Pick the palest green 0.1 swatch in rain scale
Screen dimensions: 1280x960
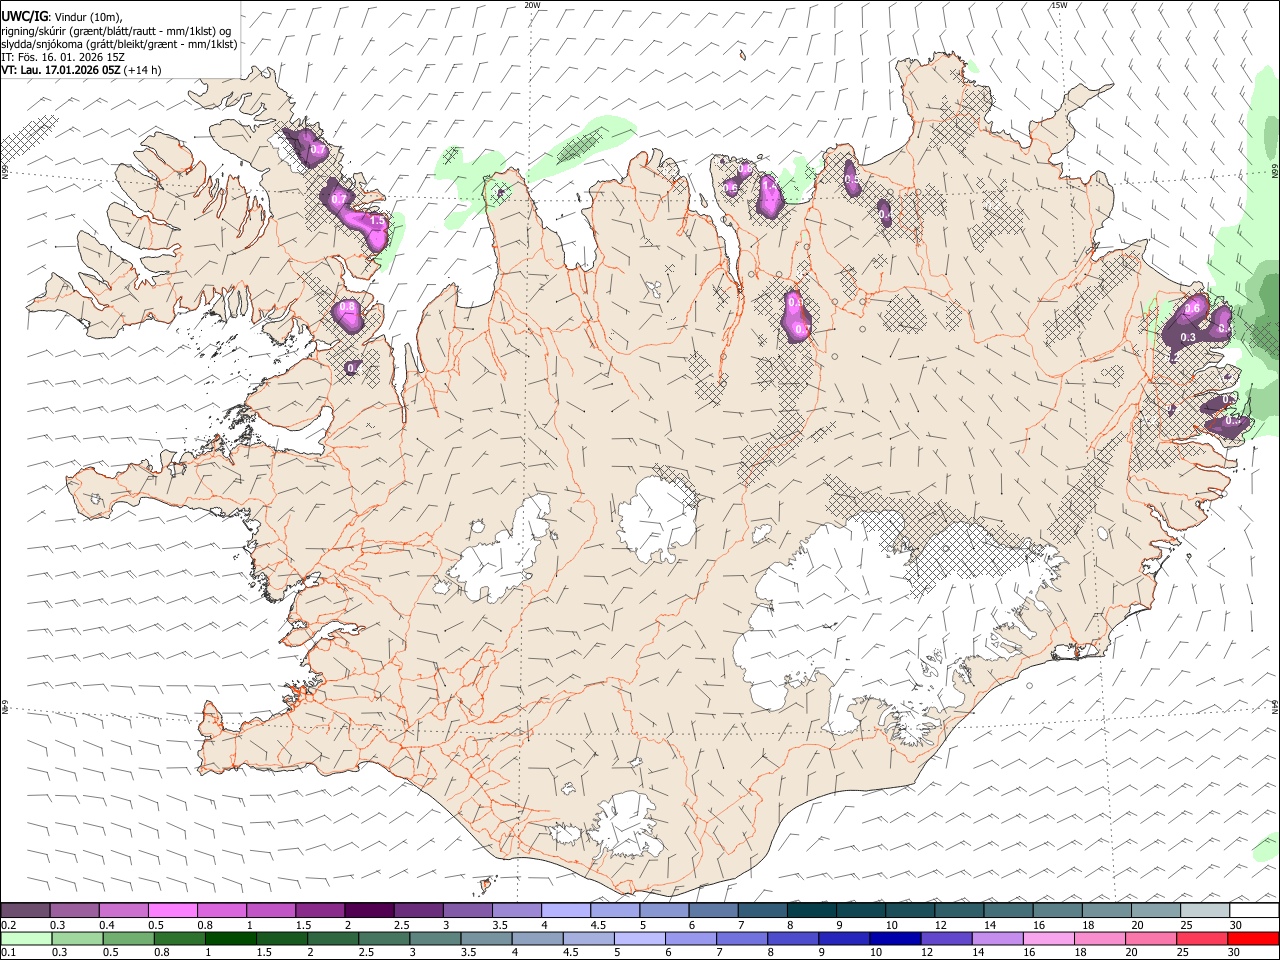click(26, 938)
